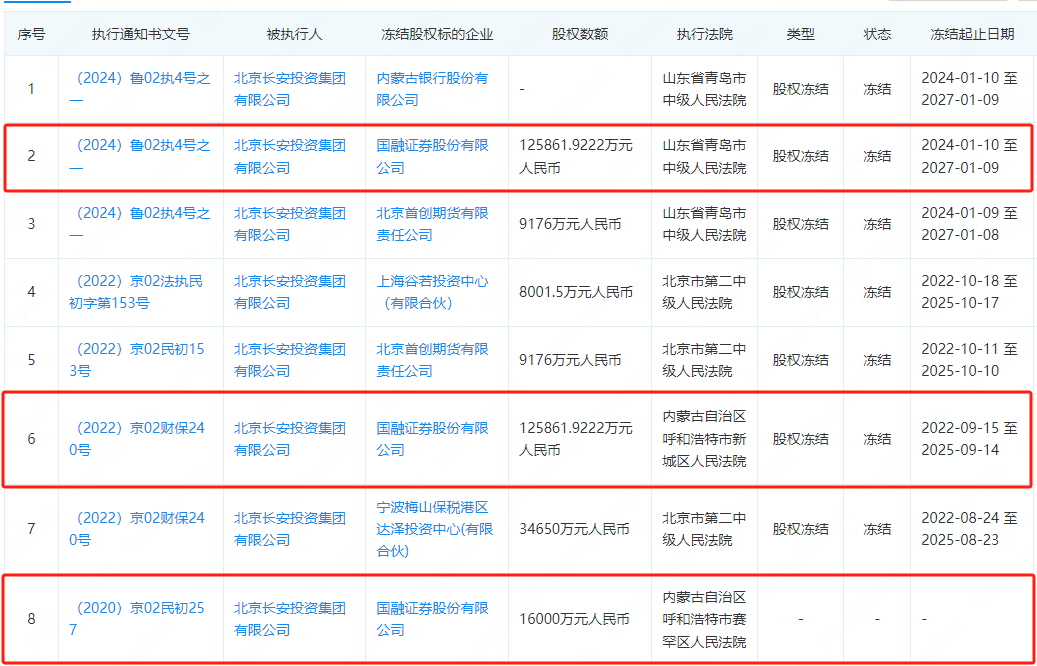Open 上海谷若投资中心(有限合伙) link

click(433, 292)
